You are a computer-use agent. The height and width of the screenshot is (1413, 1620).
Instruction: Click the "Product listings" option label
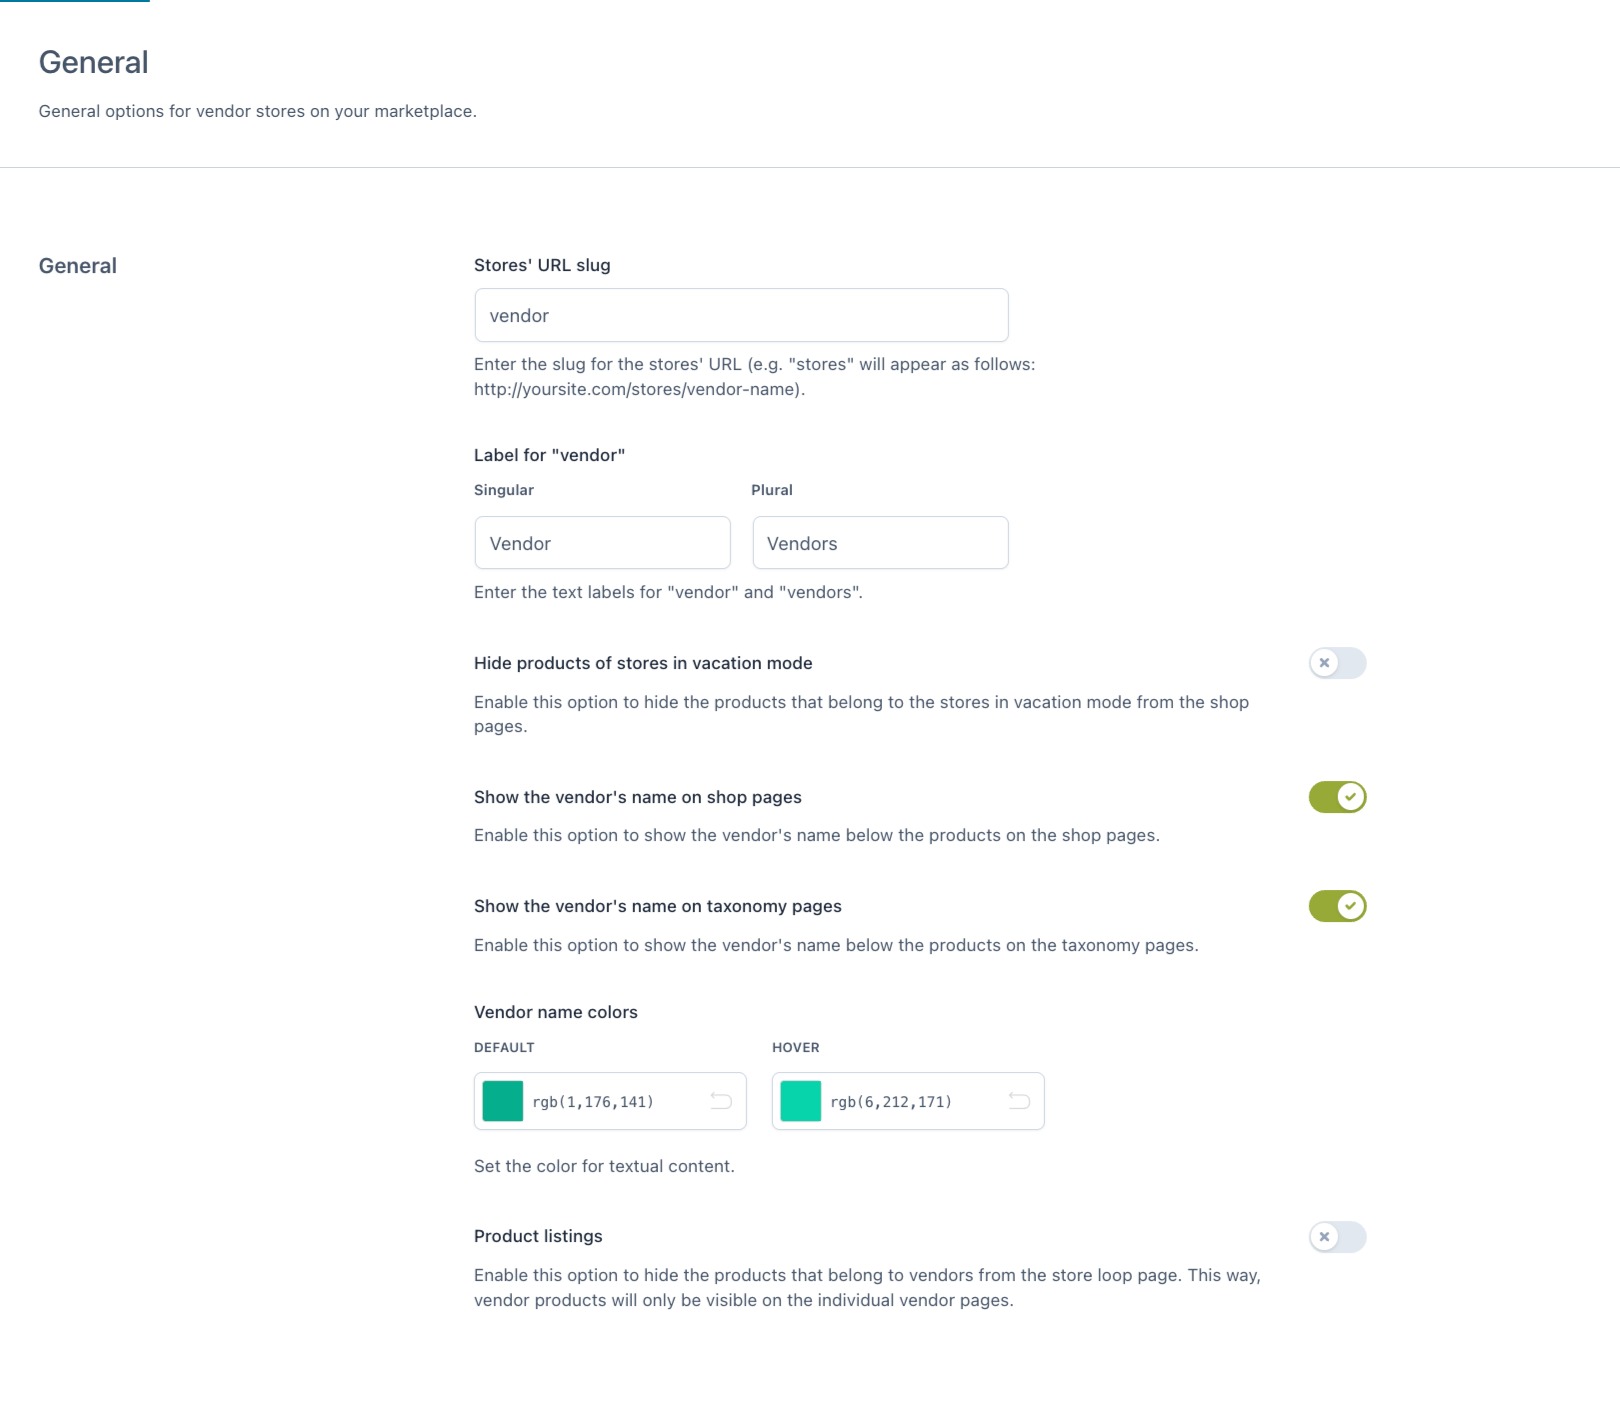click(538, 1236)
